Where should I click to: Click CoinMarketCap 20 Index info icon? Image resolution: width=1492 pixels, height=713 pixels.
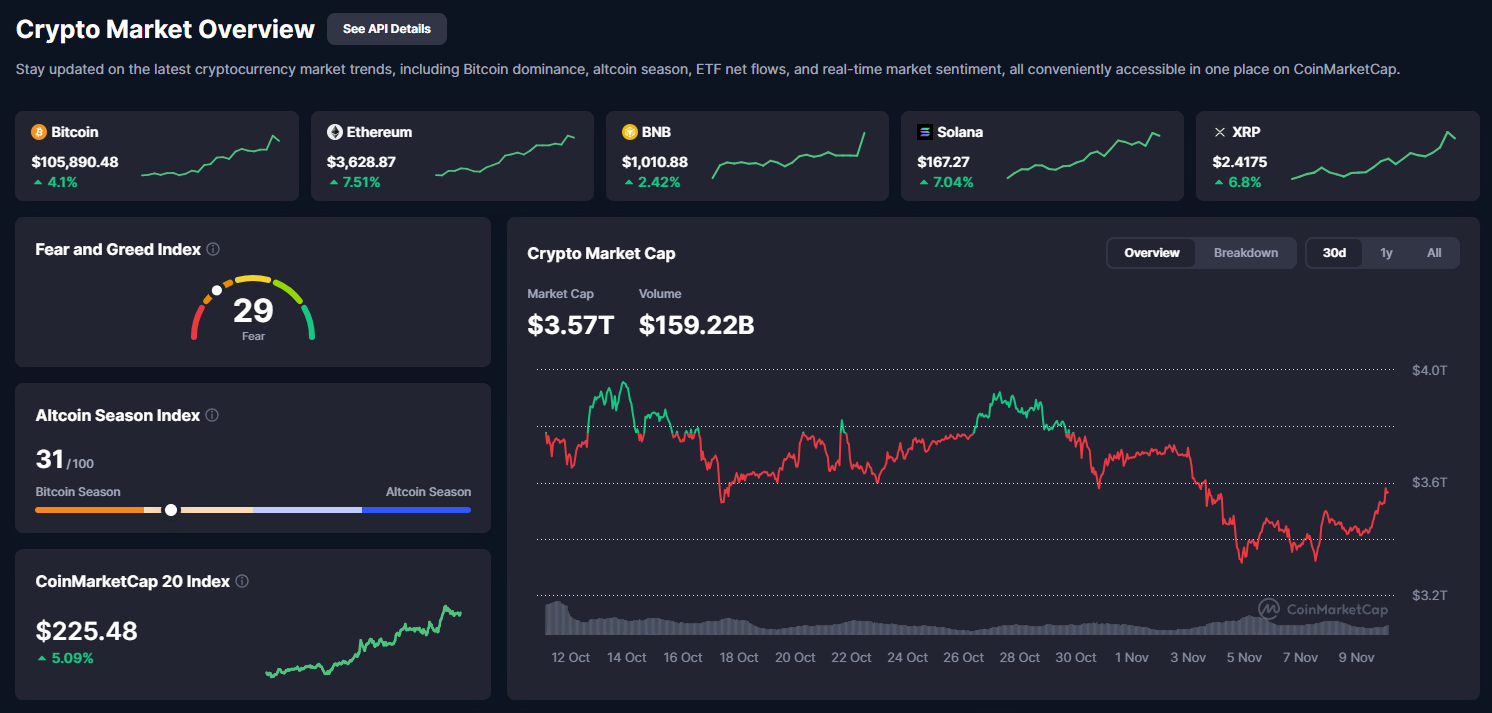[x=242, y=581]
